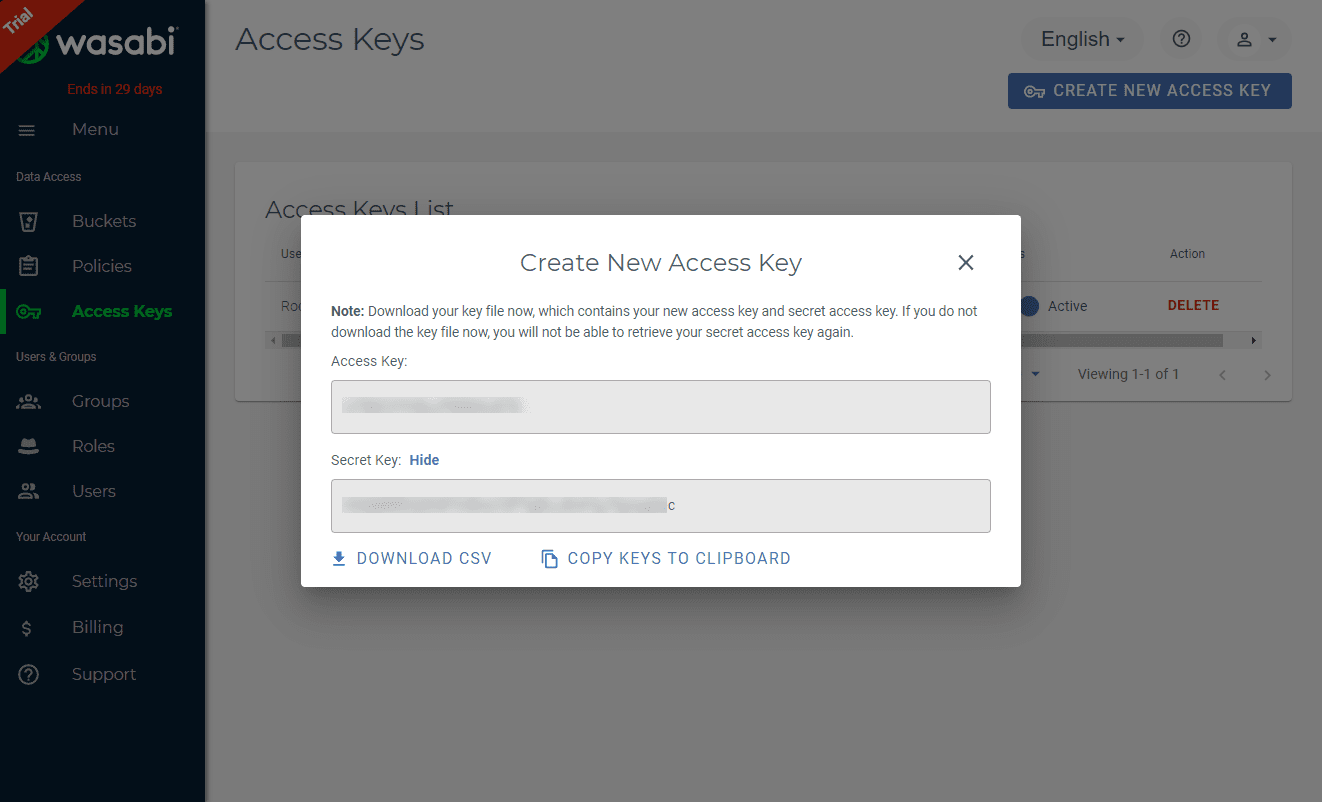The height and width of the screenshot is (802, 1322).
Task: Open the English language dropdown
Action: click(x=1082, y=39)
